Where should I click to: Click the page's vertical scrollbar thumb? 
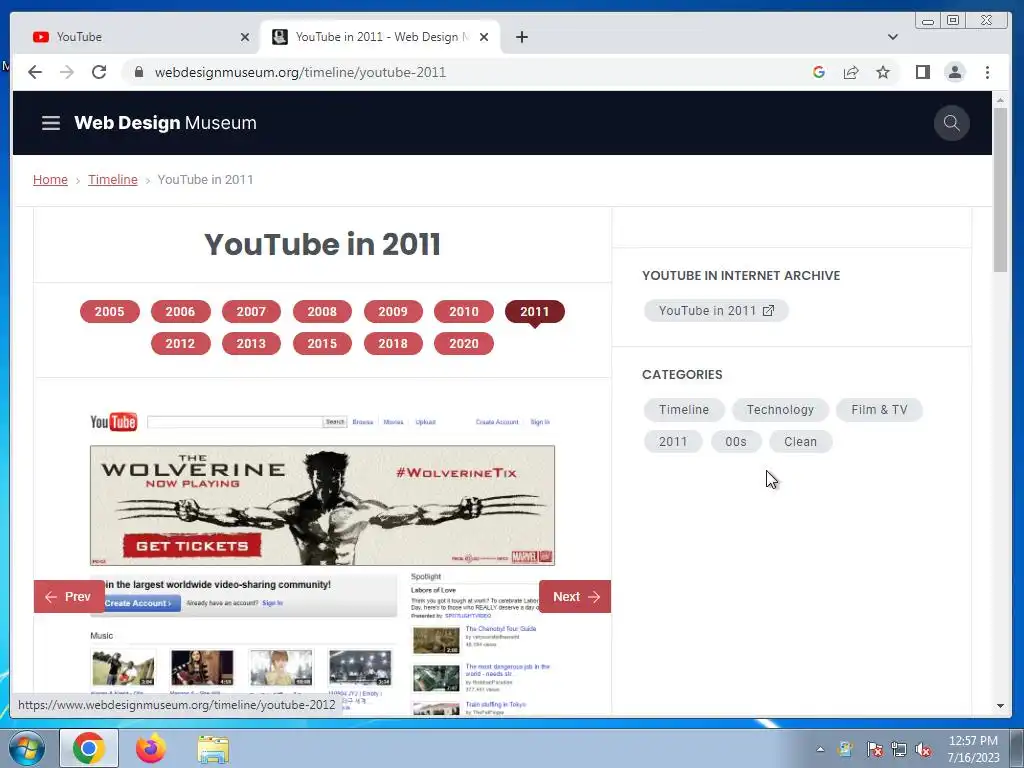[1000, 189]
